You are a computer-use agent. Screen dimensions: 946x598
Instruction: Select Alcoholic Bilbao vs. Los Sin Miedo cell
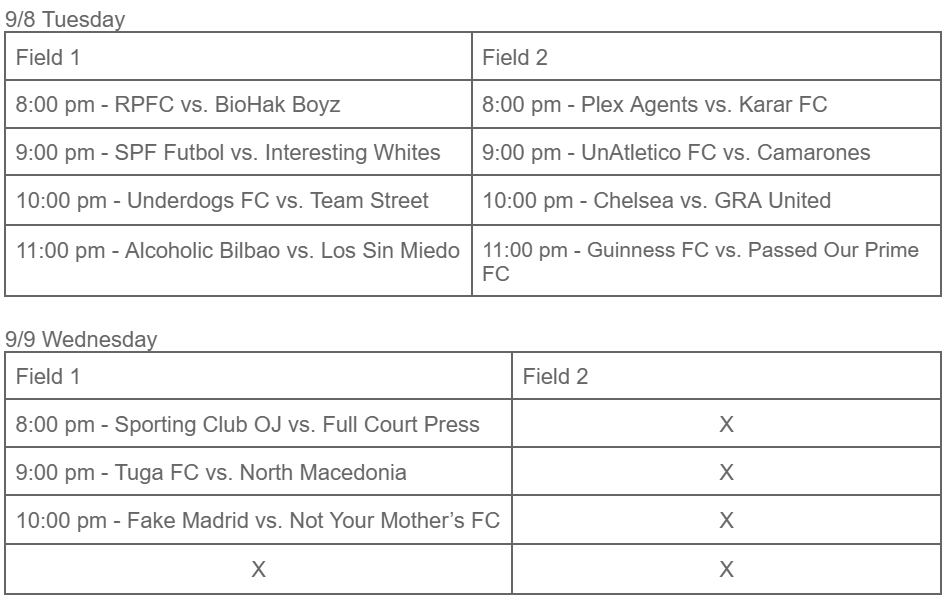(x=238, y=261)
